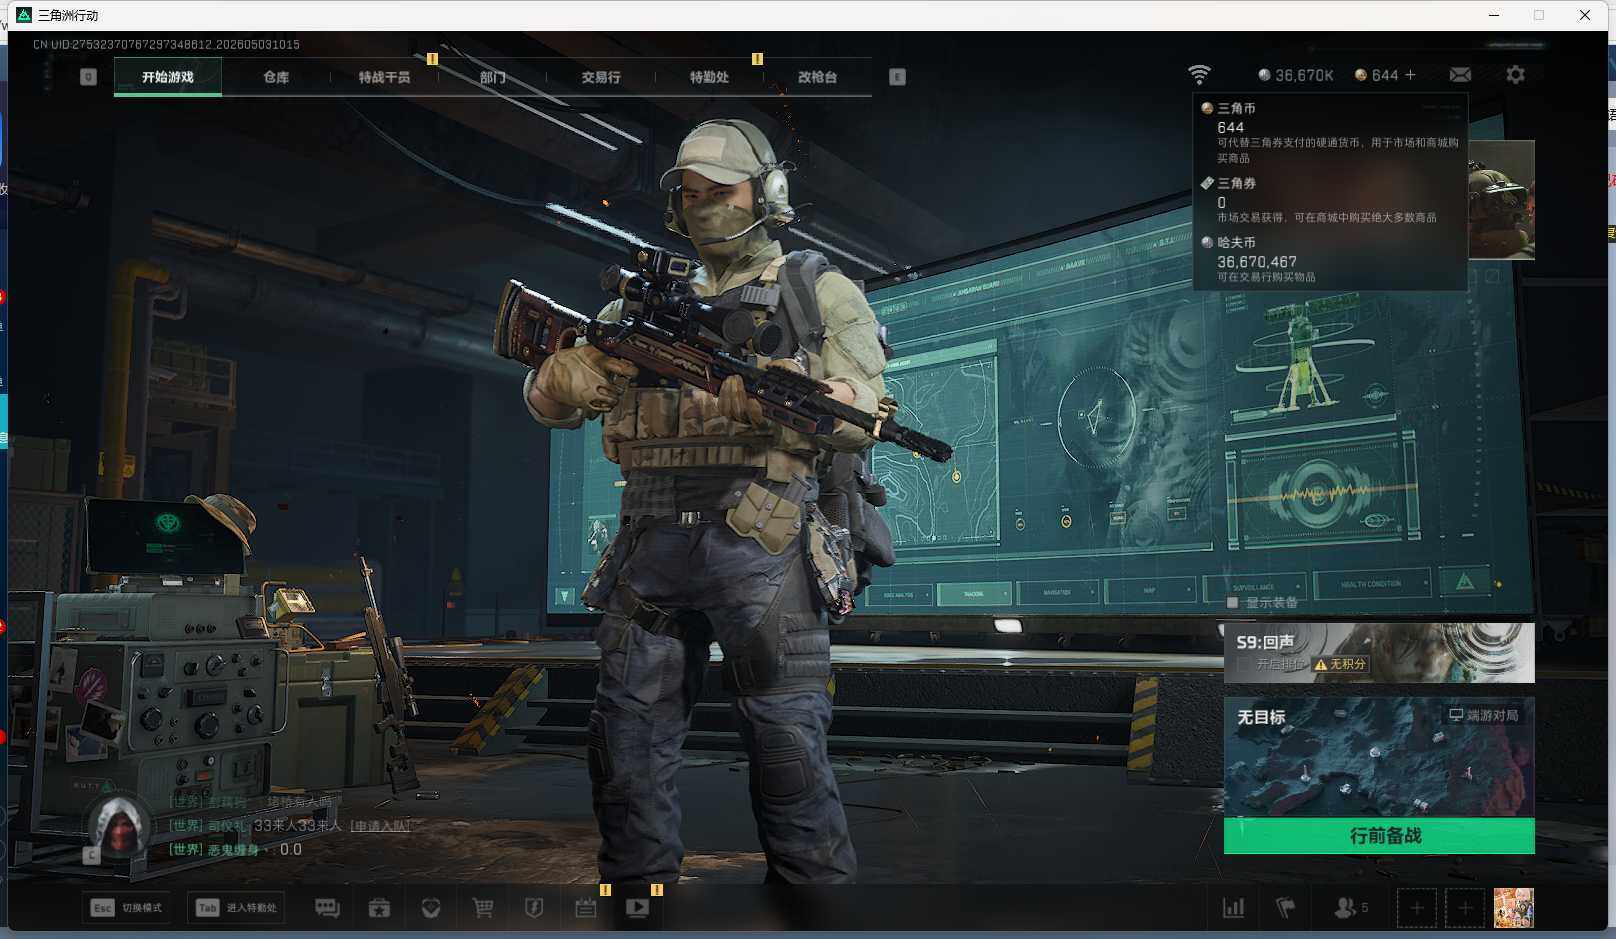This screenshot has height=939, width=1616.
Task: Open the bar chart statistics icon
Action: pos(1234,908)
